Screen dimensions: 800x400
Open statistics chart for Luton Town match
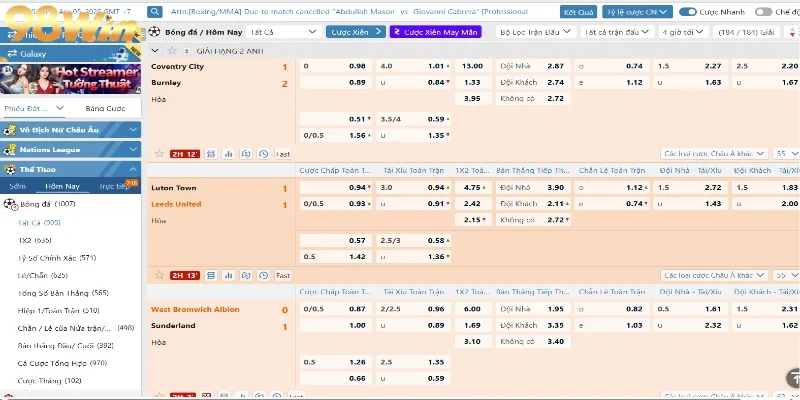229,275
